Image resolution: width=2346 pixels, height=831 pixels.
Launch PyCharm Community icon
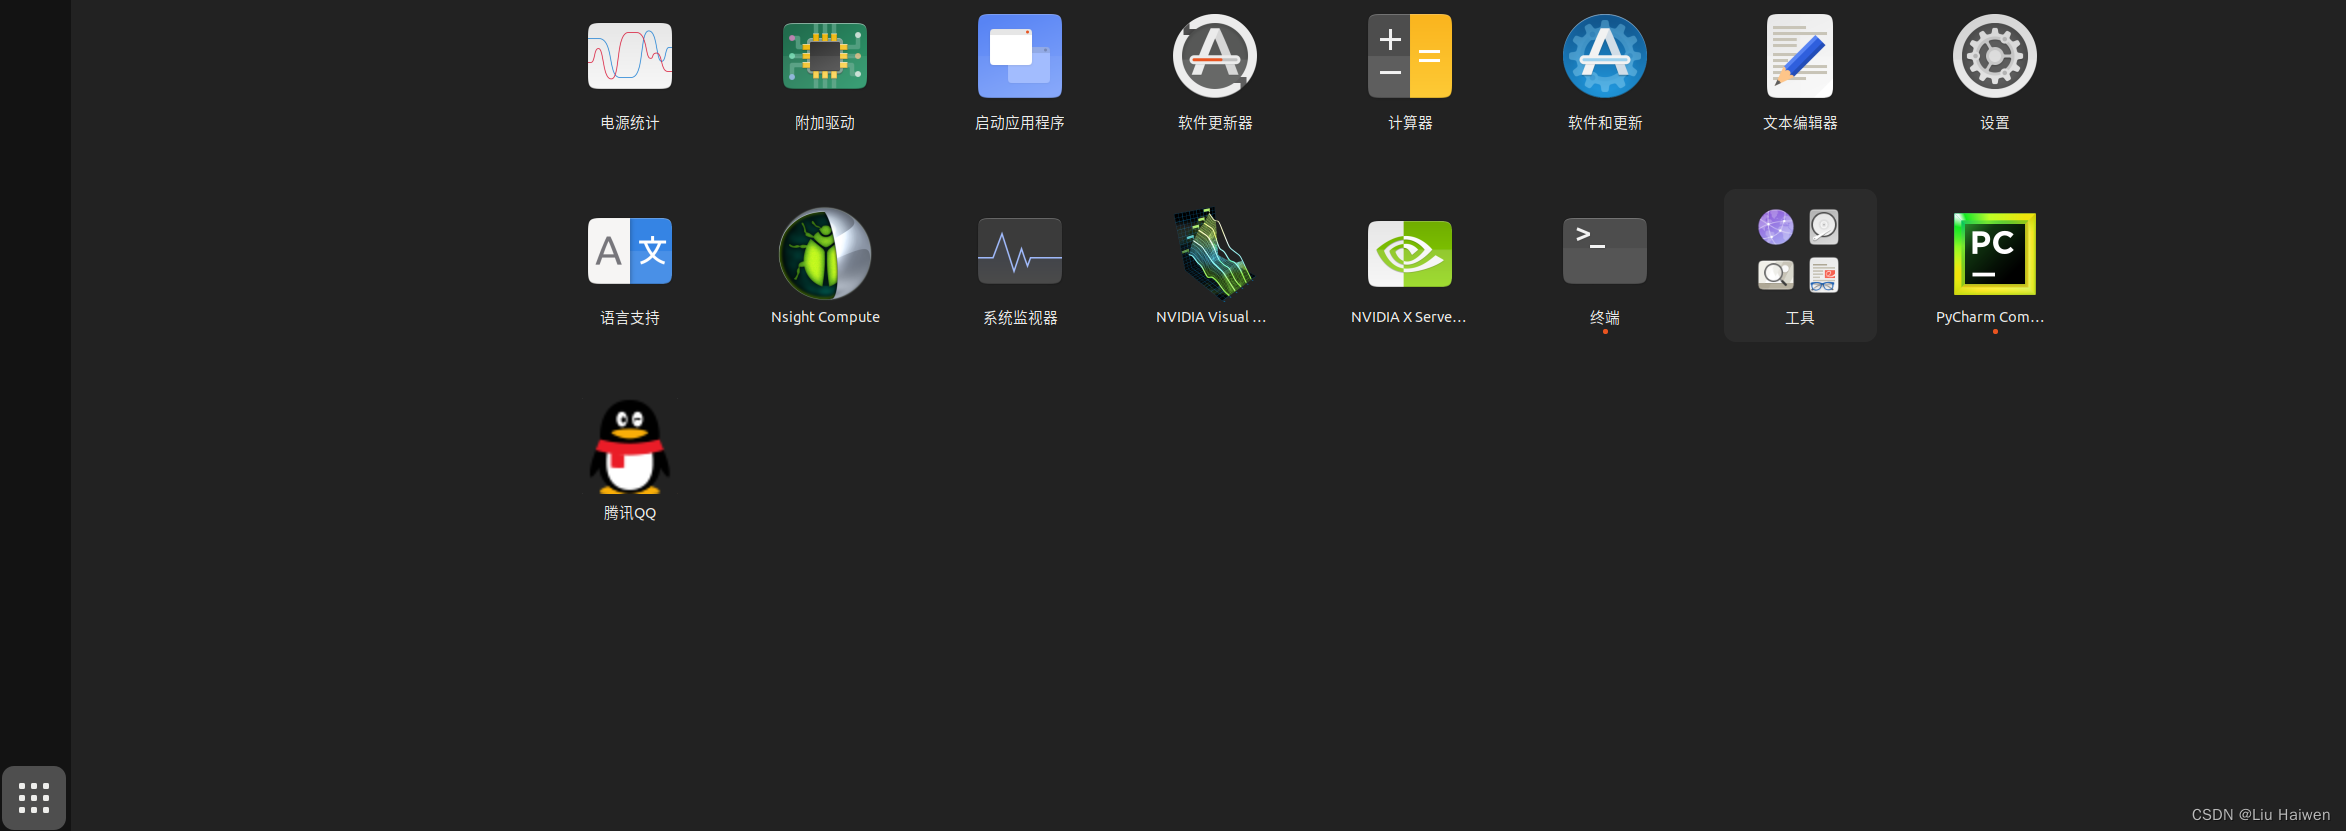[x=1995, y=253]
